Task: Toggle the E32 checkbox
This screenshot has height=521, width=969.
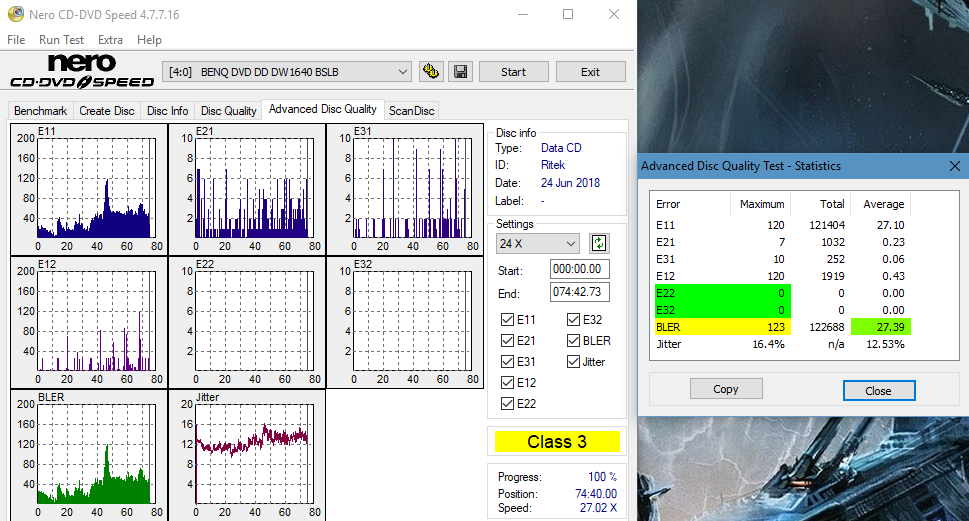Action: 573,320
